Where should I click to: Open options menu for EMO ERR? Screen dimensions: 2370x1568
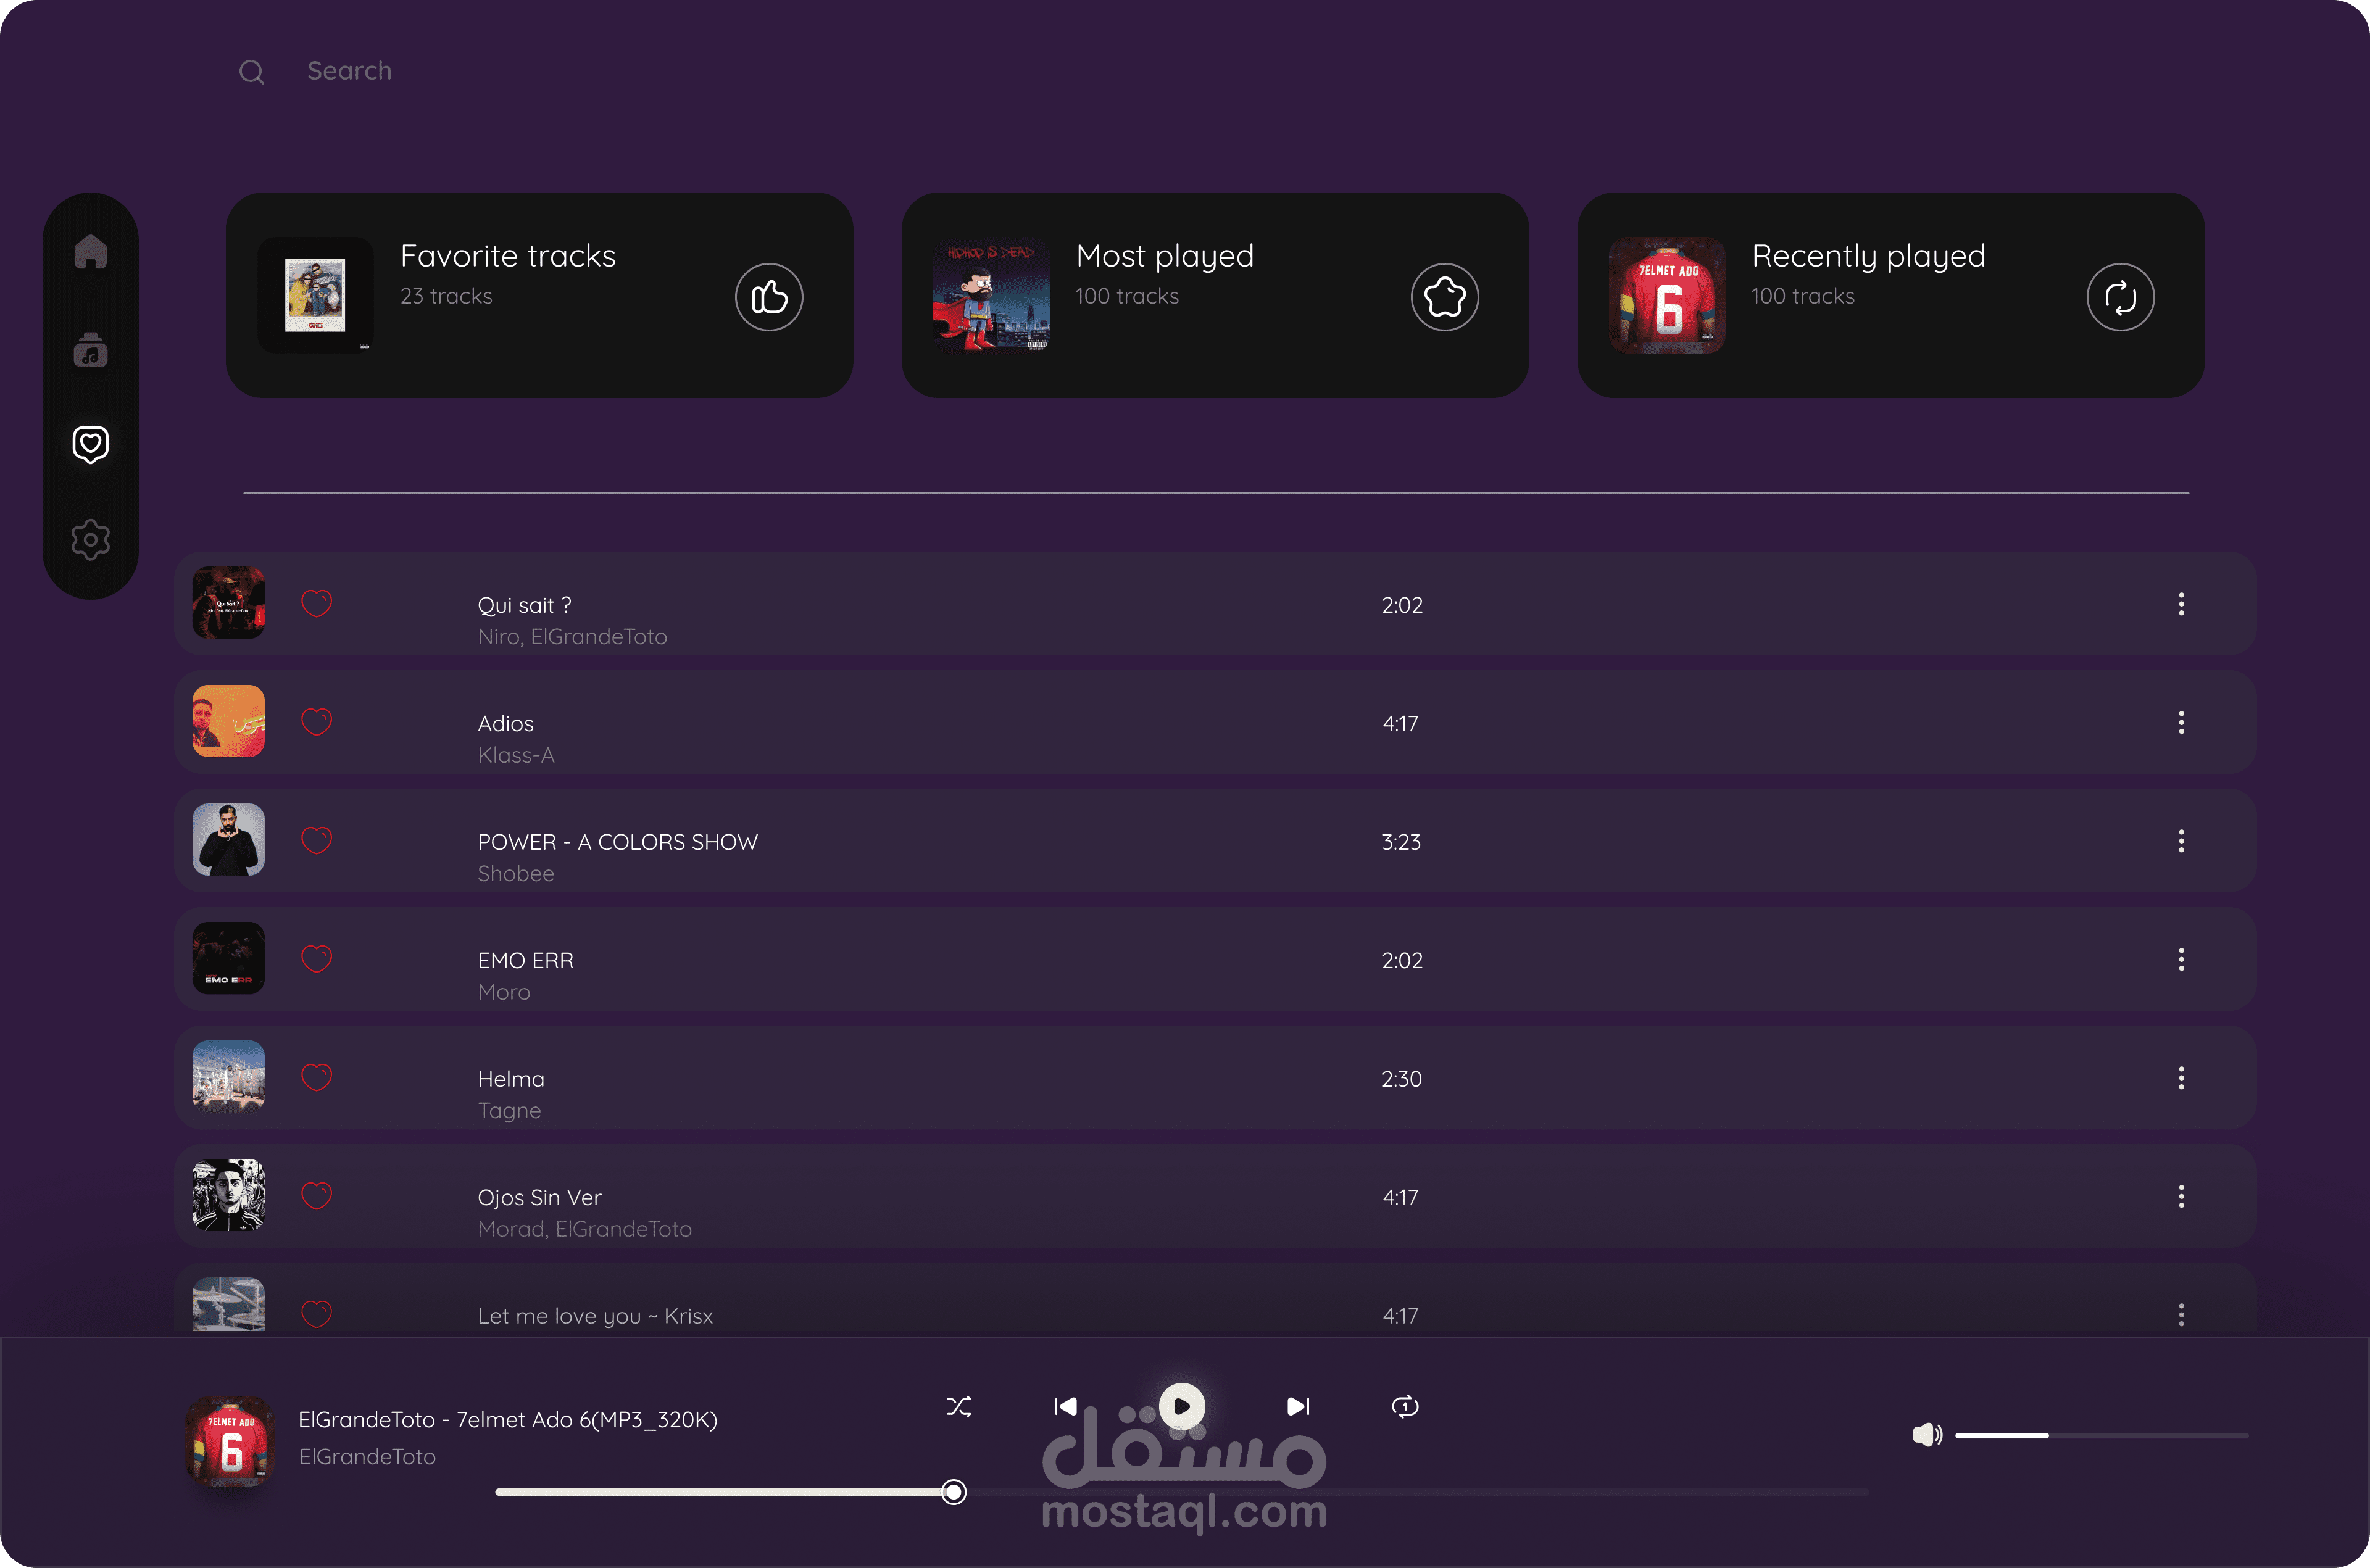(2181, 959)
